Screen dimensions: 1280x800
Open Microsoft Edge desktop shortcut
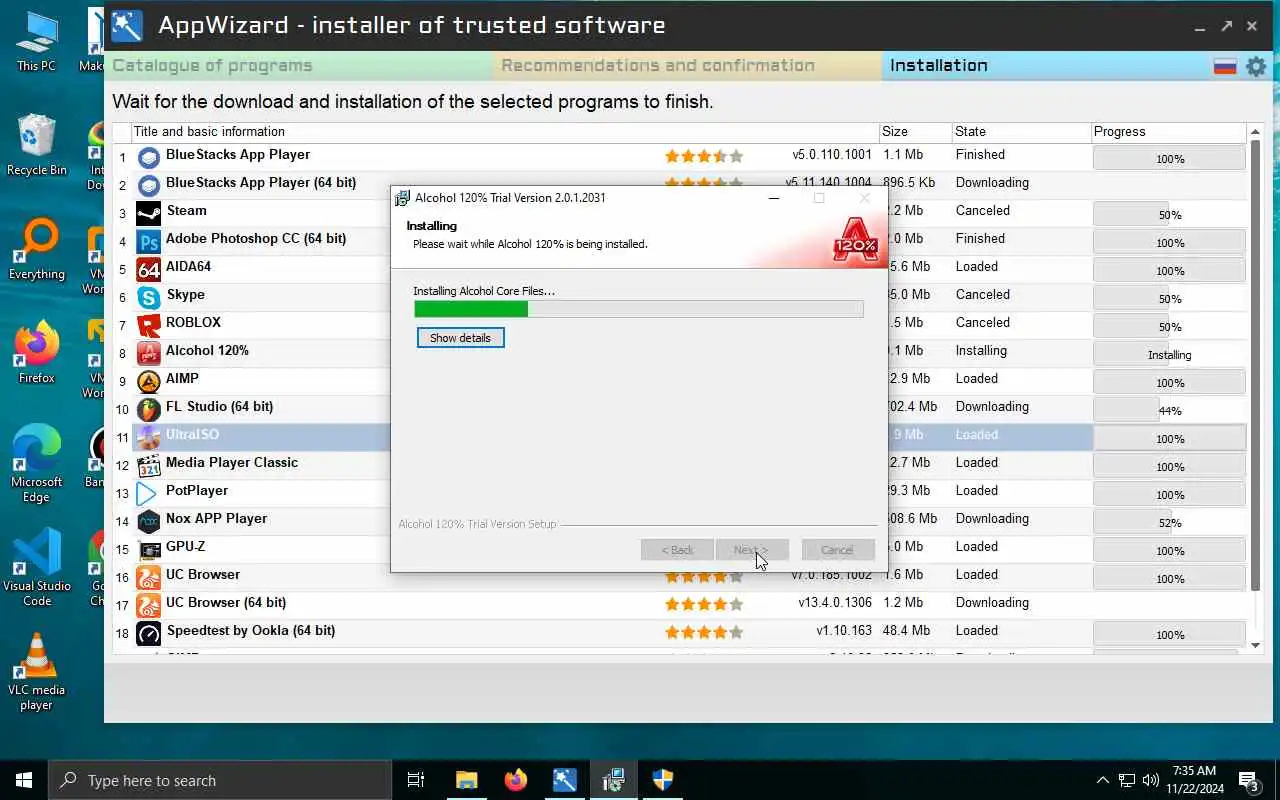(x=36, y=464)
